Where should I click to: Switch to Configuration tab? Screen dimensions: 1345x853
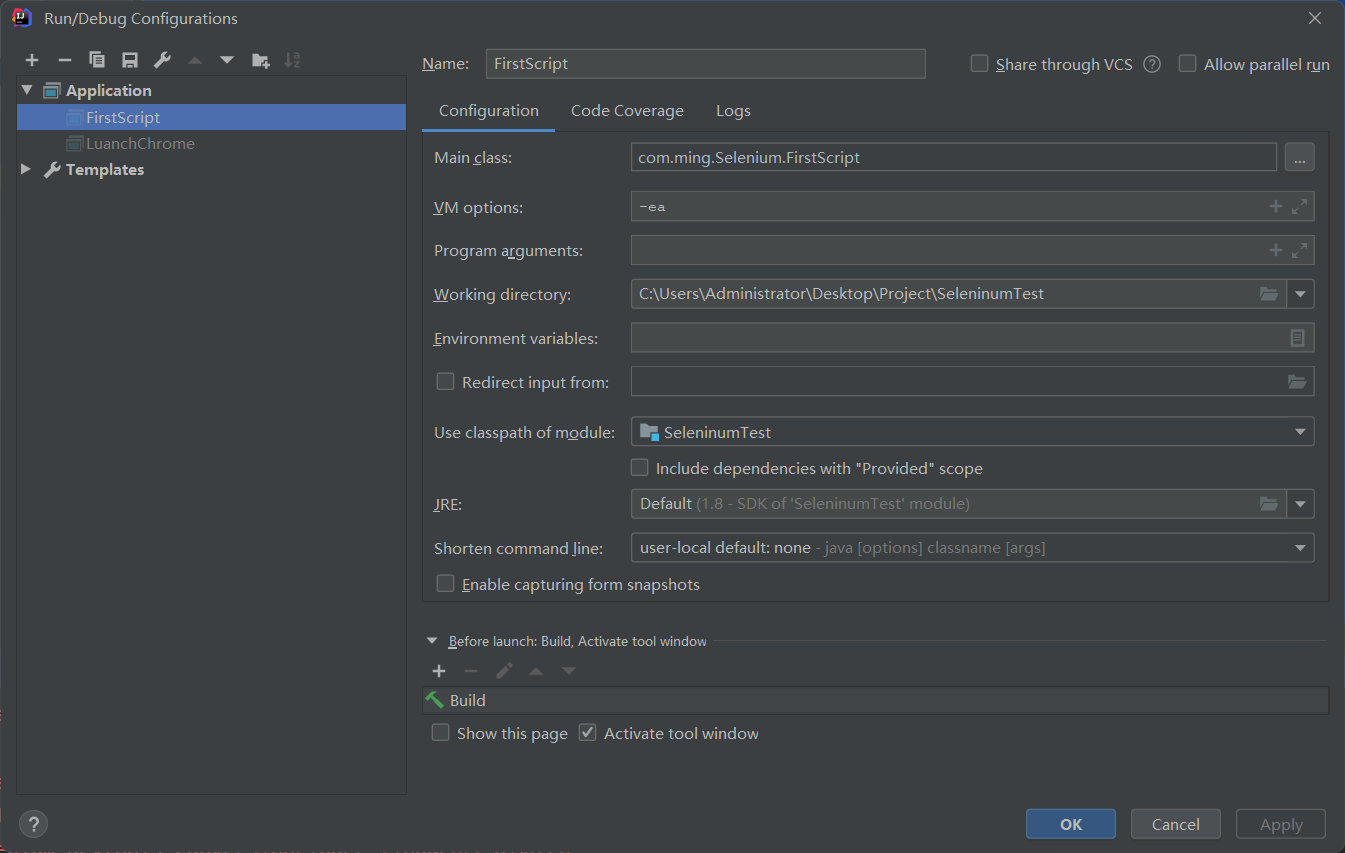click(489, 111)
